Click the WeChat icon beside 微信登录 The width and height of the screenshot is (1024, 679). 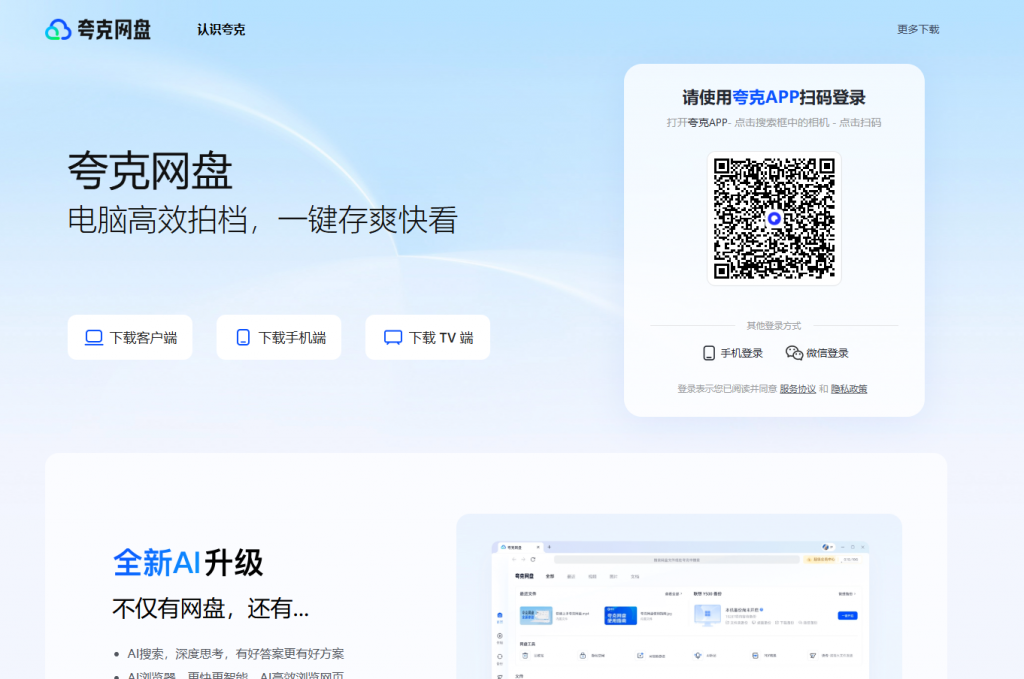click(x=793, y=352)
